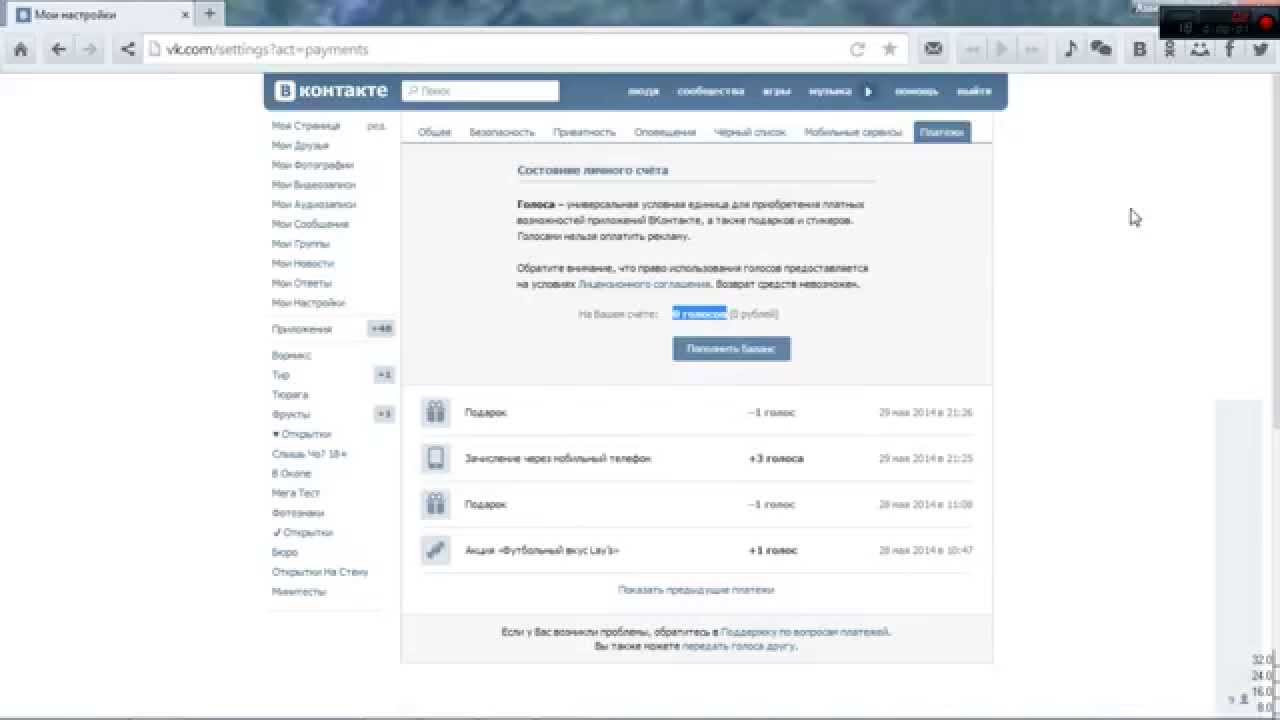Viewport: 1280px width, 720px height.
Task: Click the browser forward arrow
Action: click(90, 49)
